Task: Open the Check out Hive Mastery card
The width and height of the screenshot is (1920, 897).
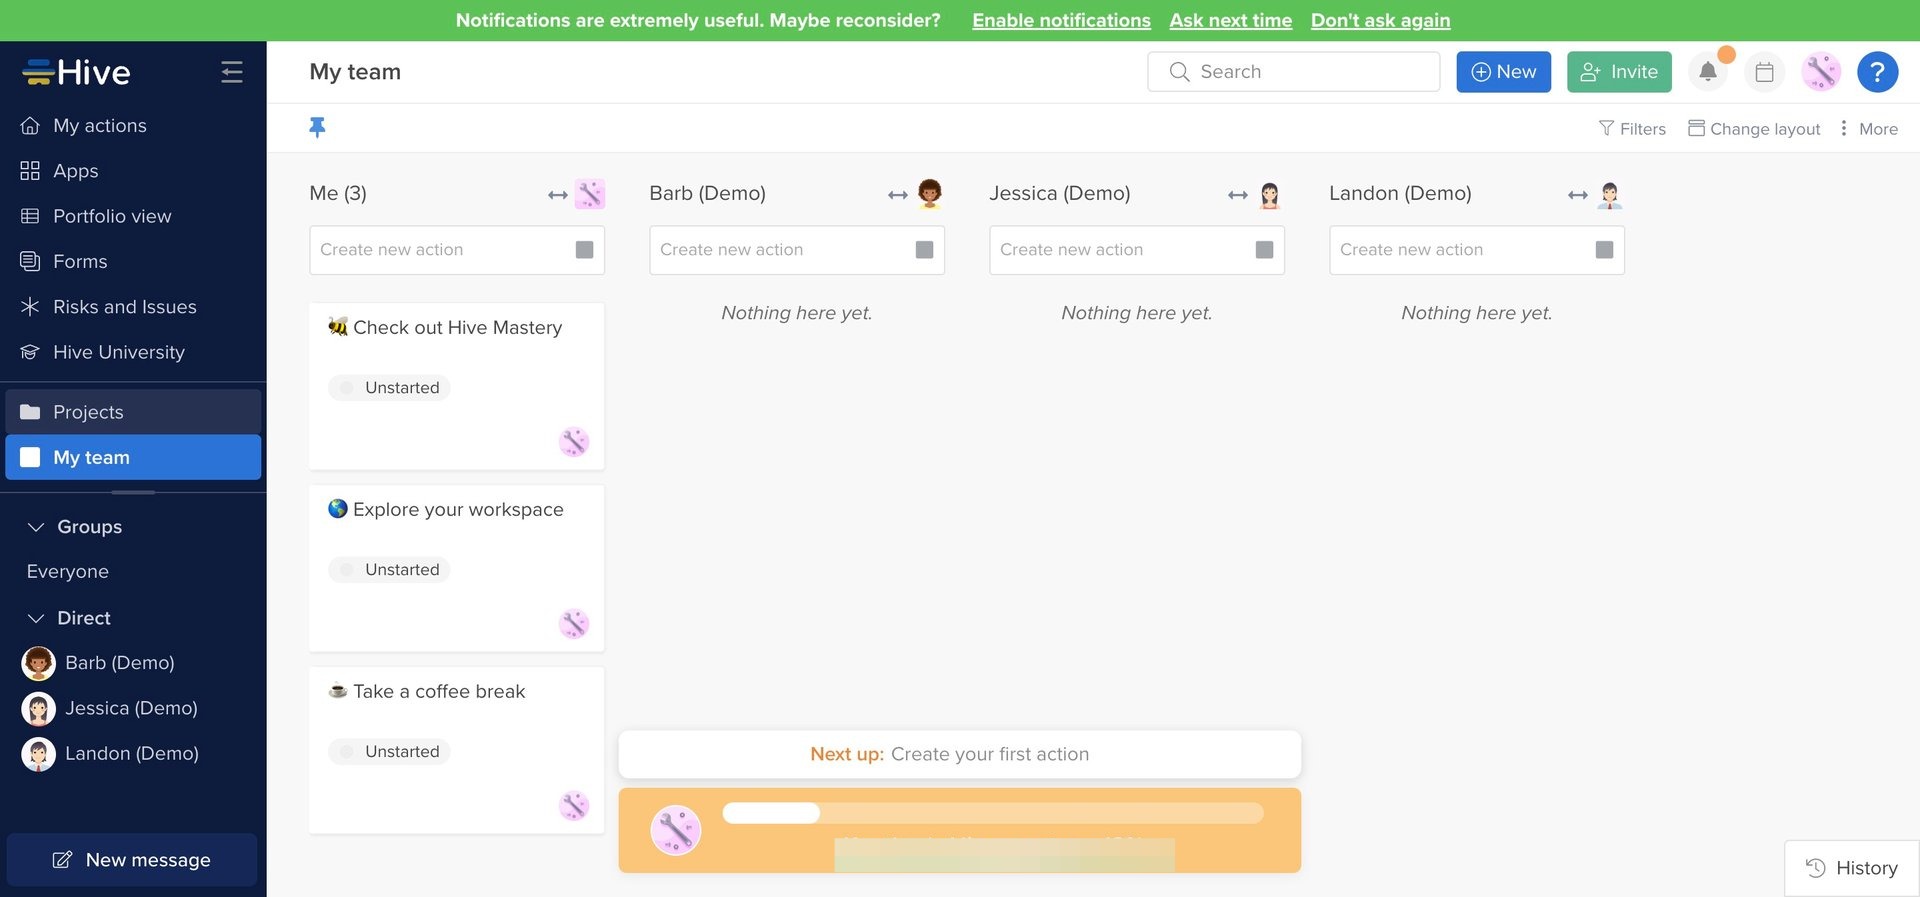Action: tap(457, 386)
